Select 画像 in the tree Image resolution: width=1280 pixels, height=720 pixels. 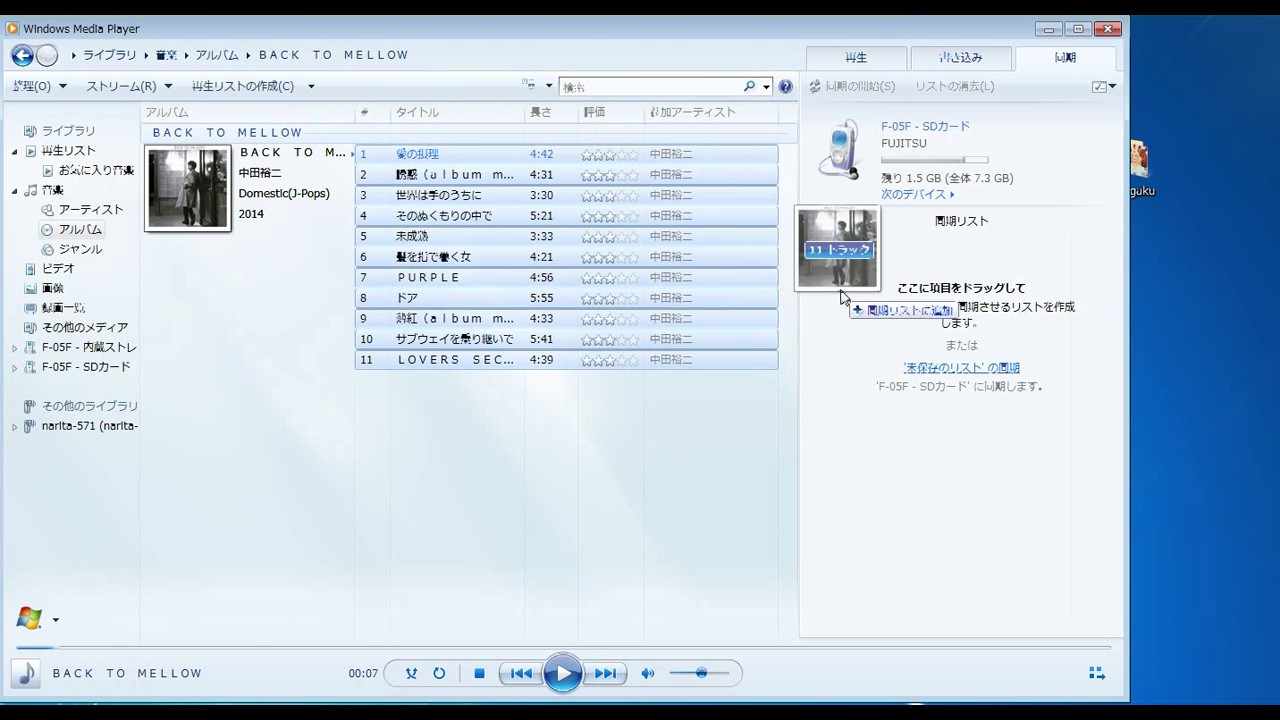53,289
